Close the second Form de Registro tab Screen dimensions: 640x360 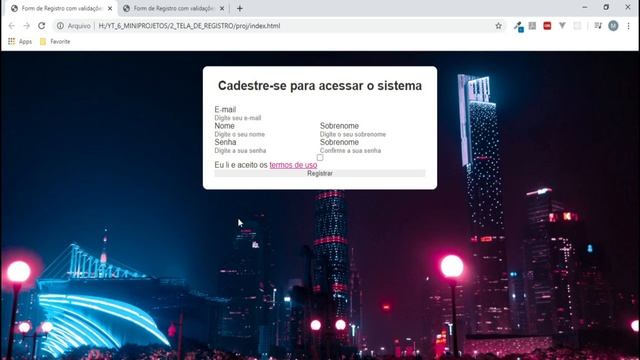pos(222,8)
